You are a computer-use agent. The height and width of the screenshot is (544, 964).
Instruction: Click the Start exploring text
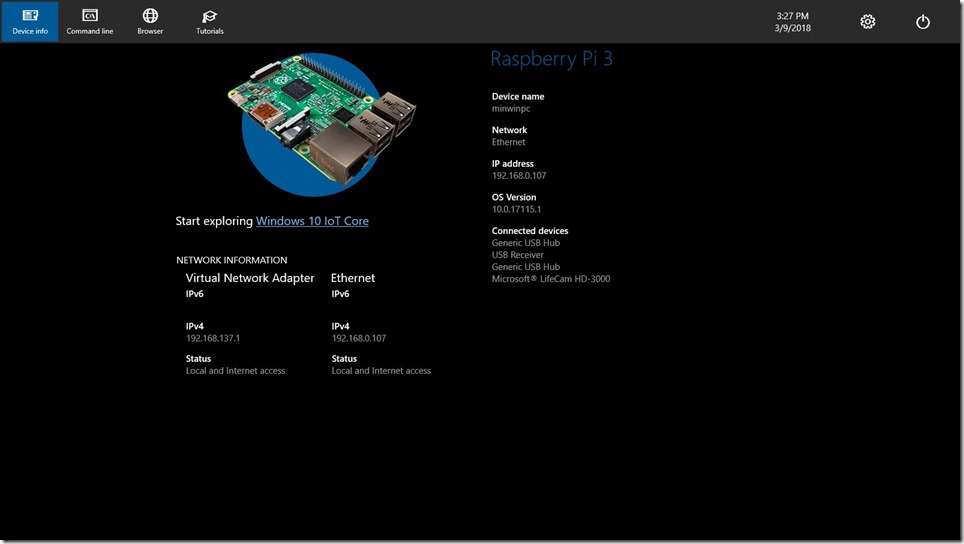[214, 221]
